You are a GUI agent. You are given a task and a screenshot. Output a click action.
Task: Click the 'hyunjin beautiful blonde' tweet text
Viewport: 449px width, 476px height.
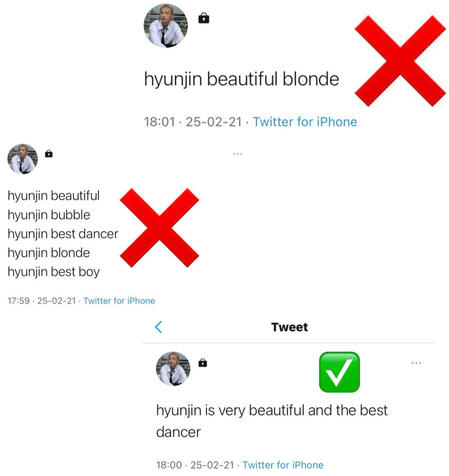241,80
